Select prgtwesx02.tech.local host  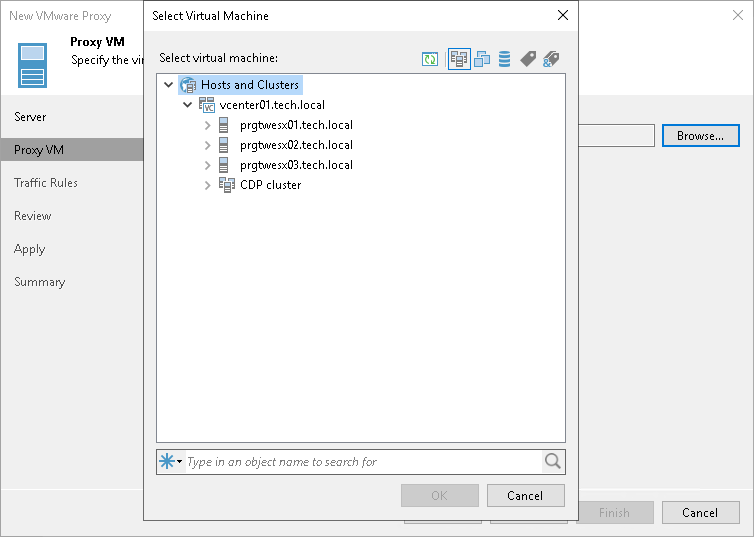(296, 145)
